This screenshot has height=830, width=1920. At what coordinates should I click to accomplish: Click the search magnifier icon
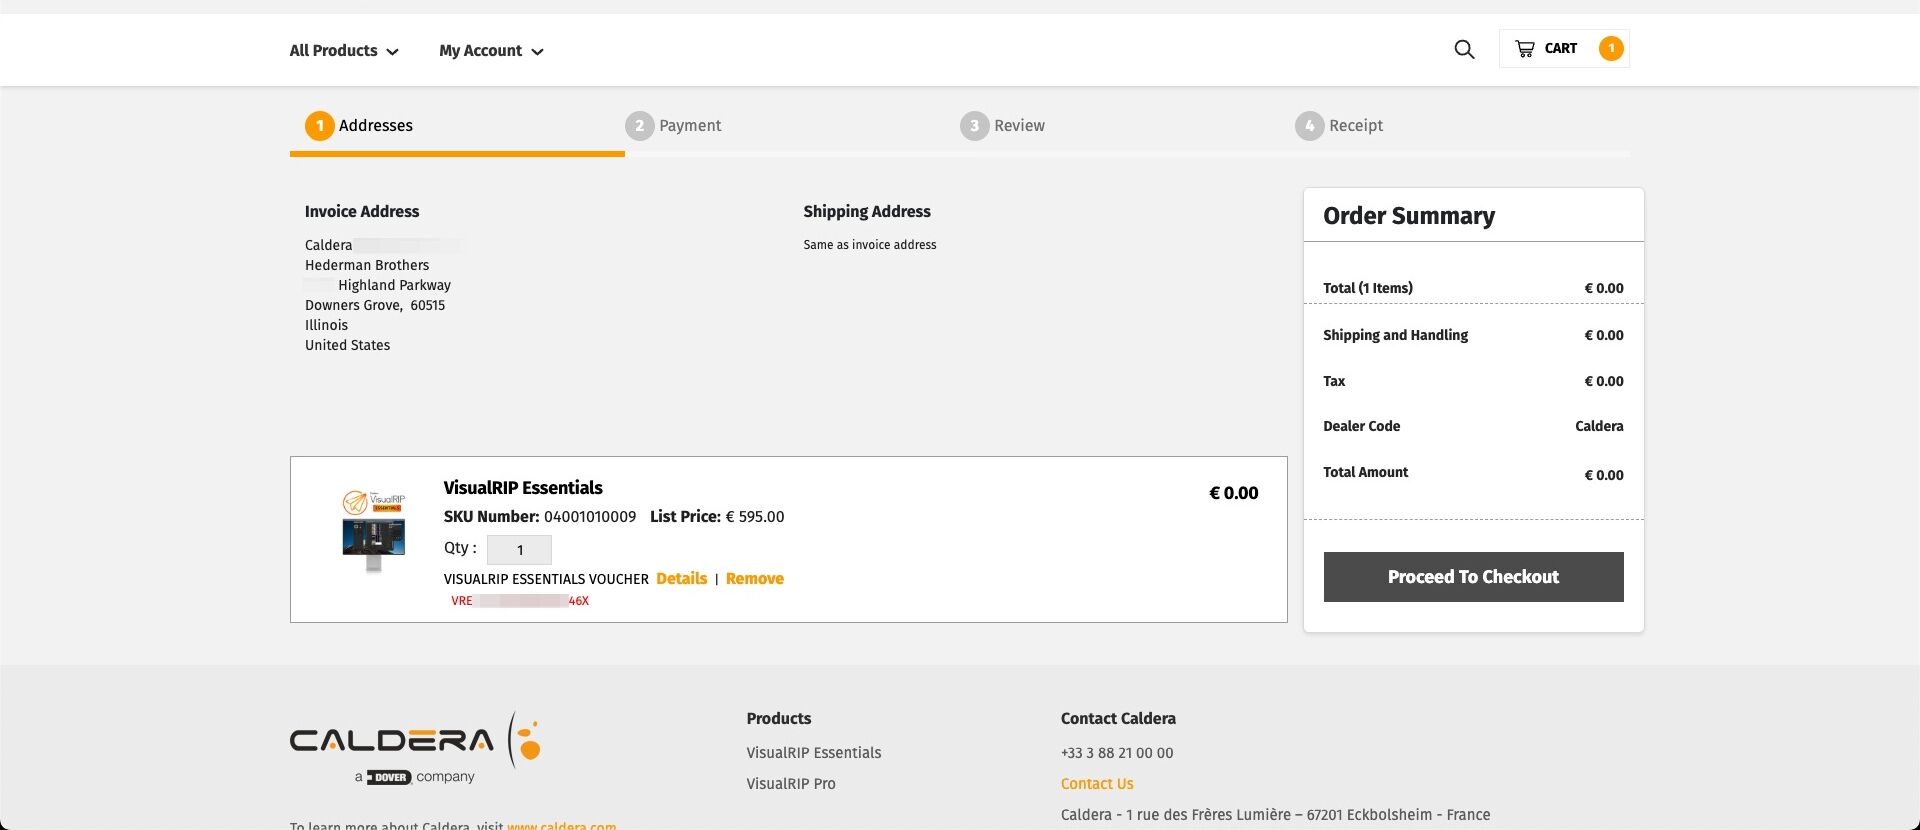1464,49
